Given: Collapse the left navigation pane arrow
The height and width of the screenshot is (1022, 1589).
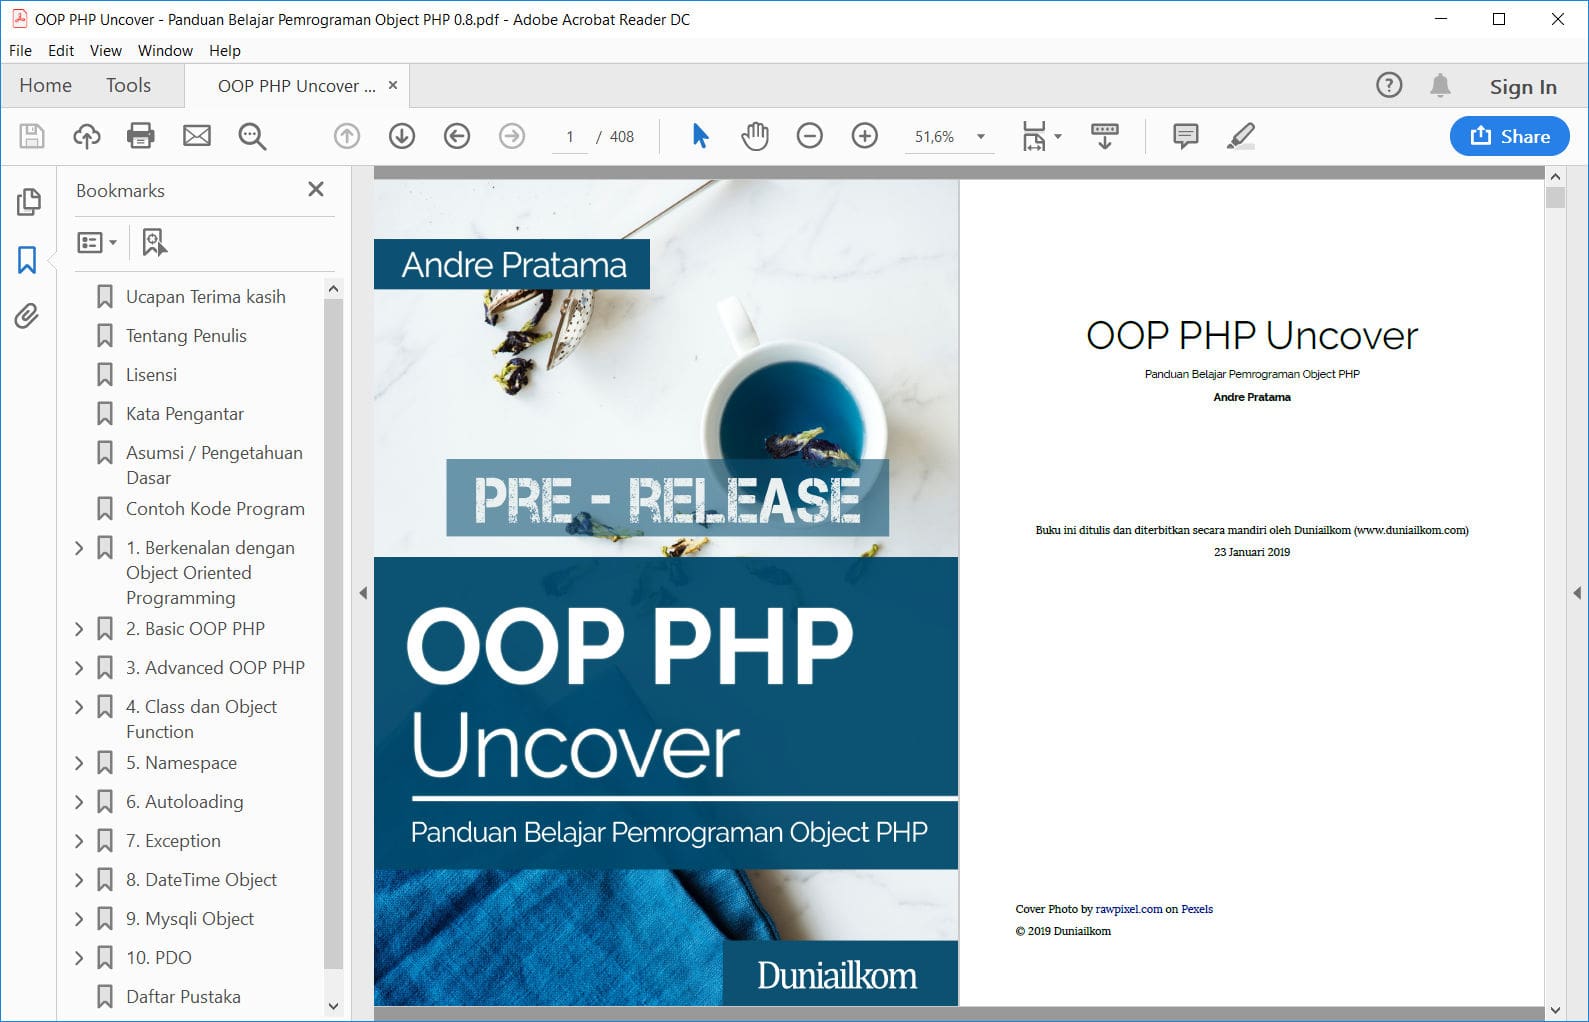Looking at the screenshot, I should (363, 593).
